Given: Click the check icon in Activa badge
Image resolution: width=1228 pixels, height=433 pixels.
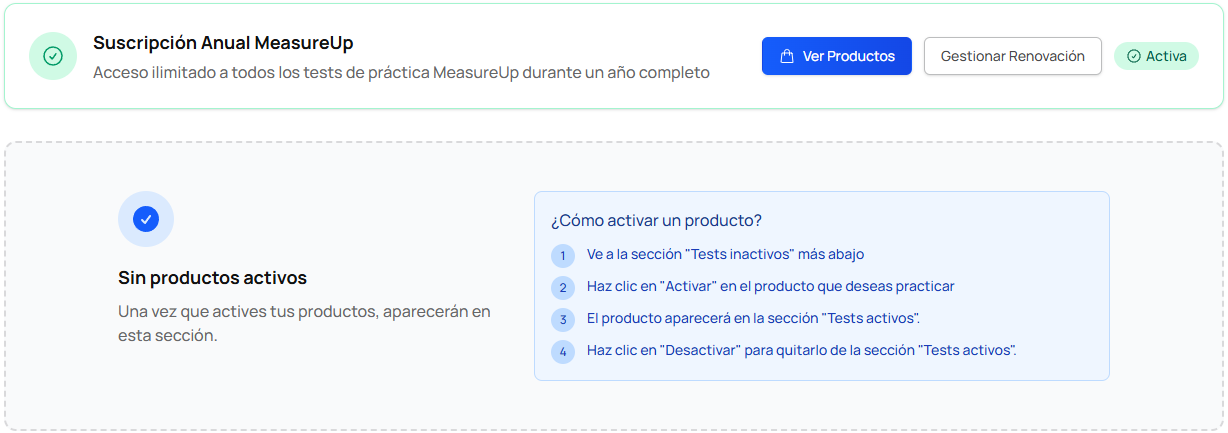Looking at the screenshot, I should (1133, 56).
